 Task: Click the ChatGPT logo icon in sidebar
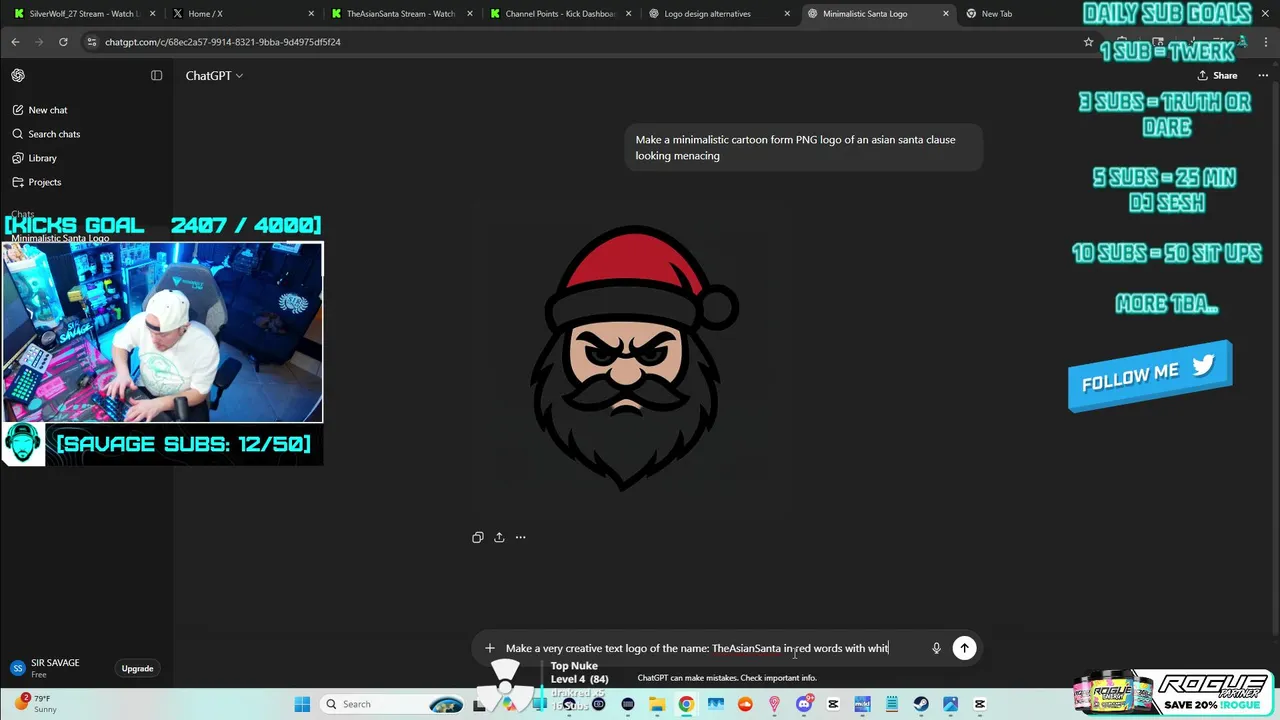(18, 75)
